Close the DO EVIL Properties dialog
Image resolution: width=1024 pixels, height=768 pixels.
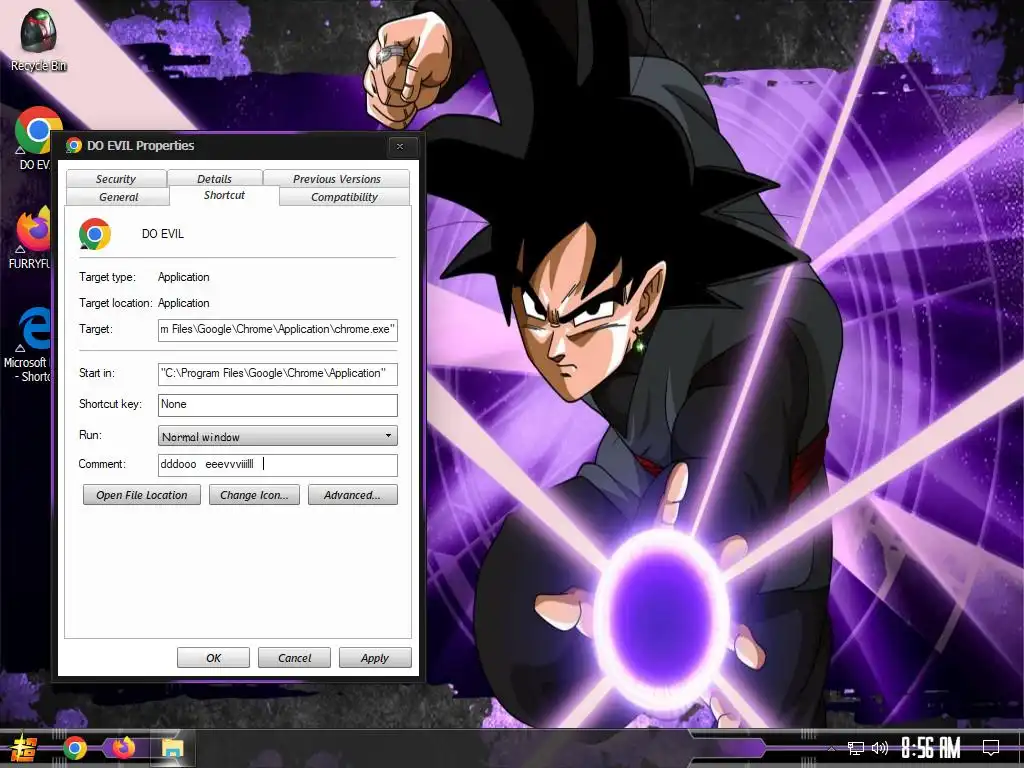tap(400, 146)
